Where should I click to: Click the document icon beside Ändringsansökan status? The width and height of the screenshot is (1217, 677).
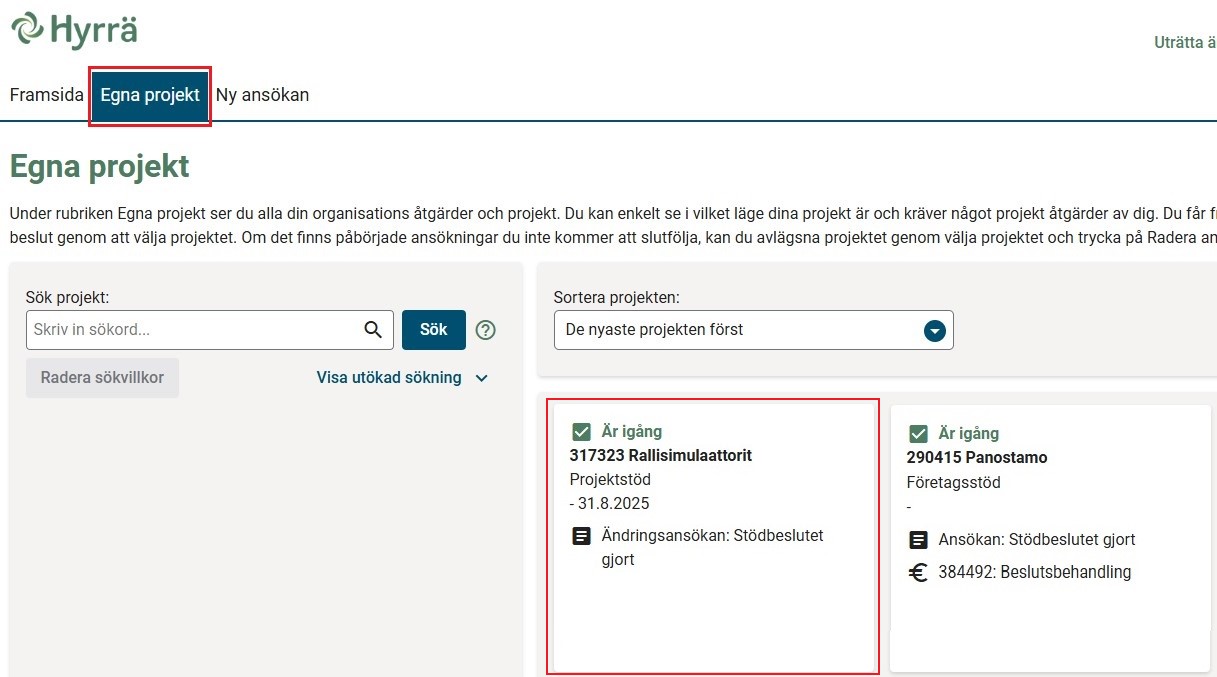(581, 536)
